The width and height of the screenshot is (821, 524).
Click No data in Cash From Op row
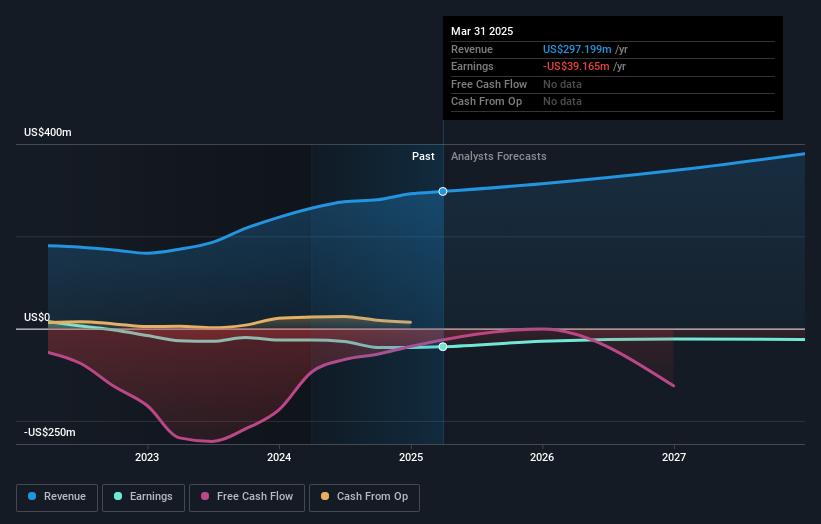(x=562, y=102)
